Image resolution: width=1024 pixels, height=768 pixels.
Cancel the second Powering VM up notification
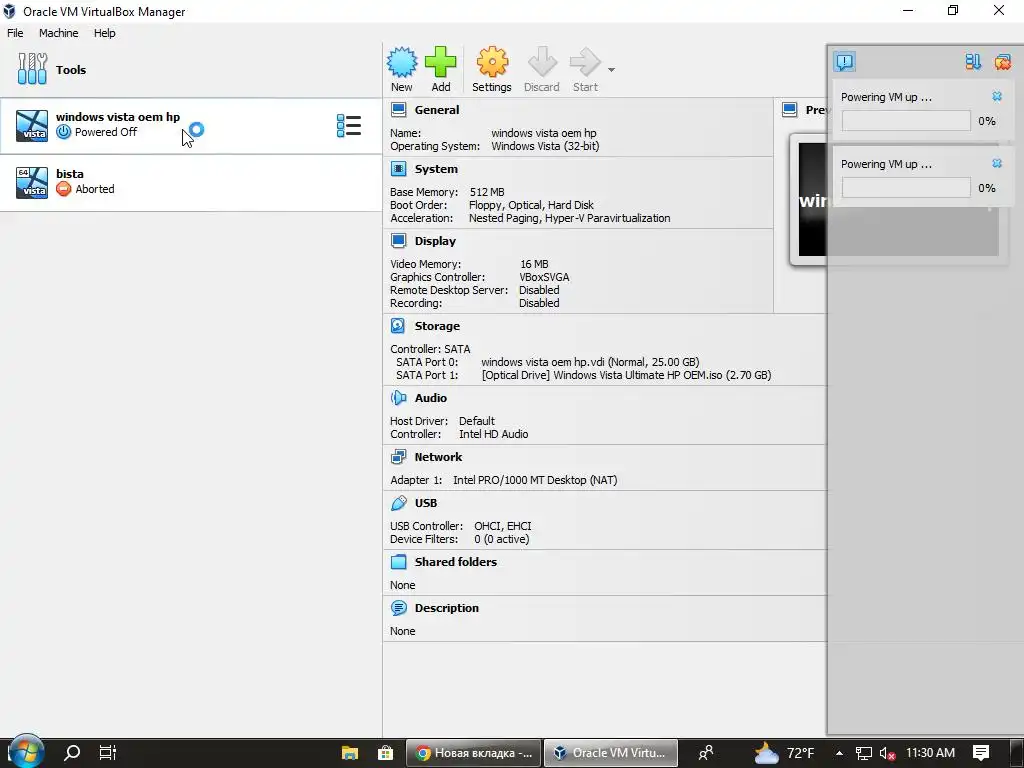pos(997,163)
